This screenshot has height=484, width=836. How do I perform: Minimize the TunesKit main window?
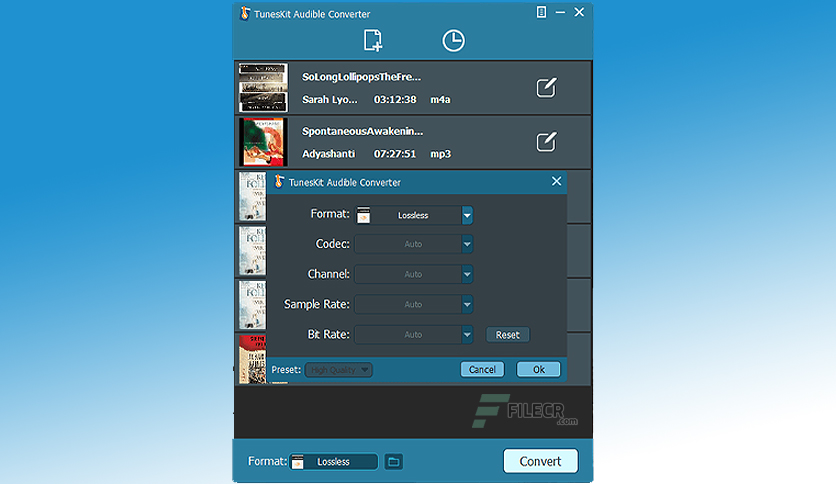[560, 12]
